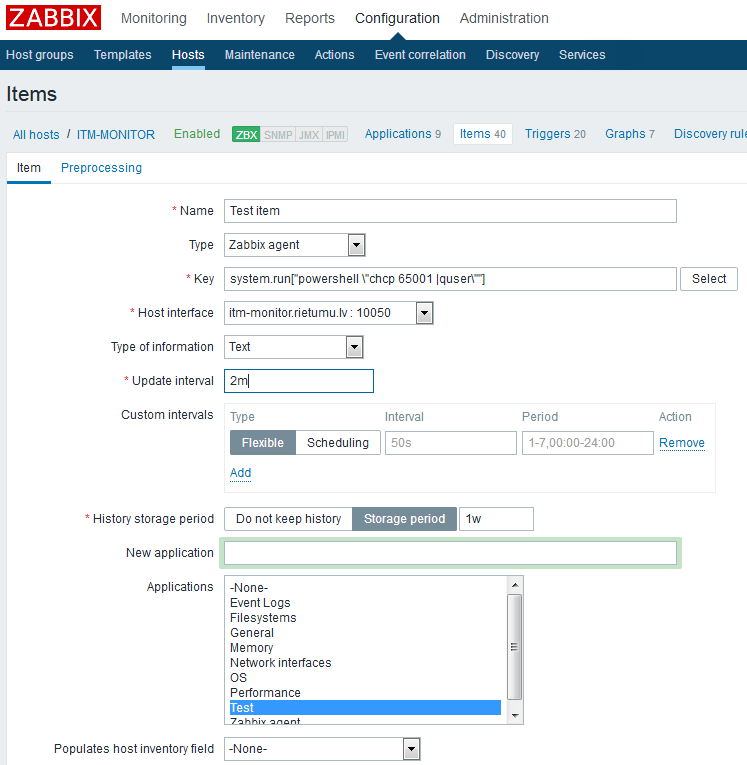
Task: Open the Host interface dropdown
Action: (329, 313)
